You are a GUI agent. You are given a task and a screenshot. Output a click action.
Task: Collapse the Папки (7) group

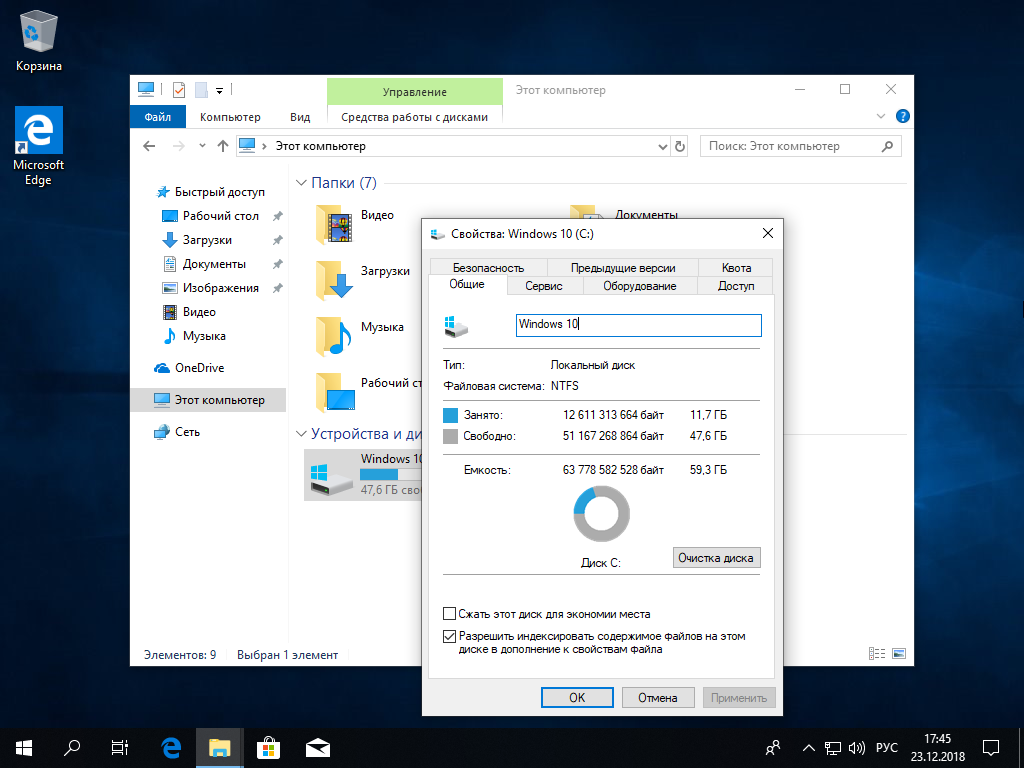(301, 183)
